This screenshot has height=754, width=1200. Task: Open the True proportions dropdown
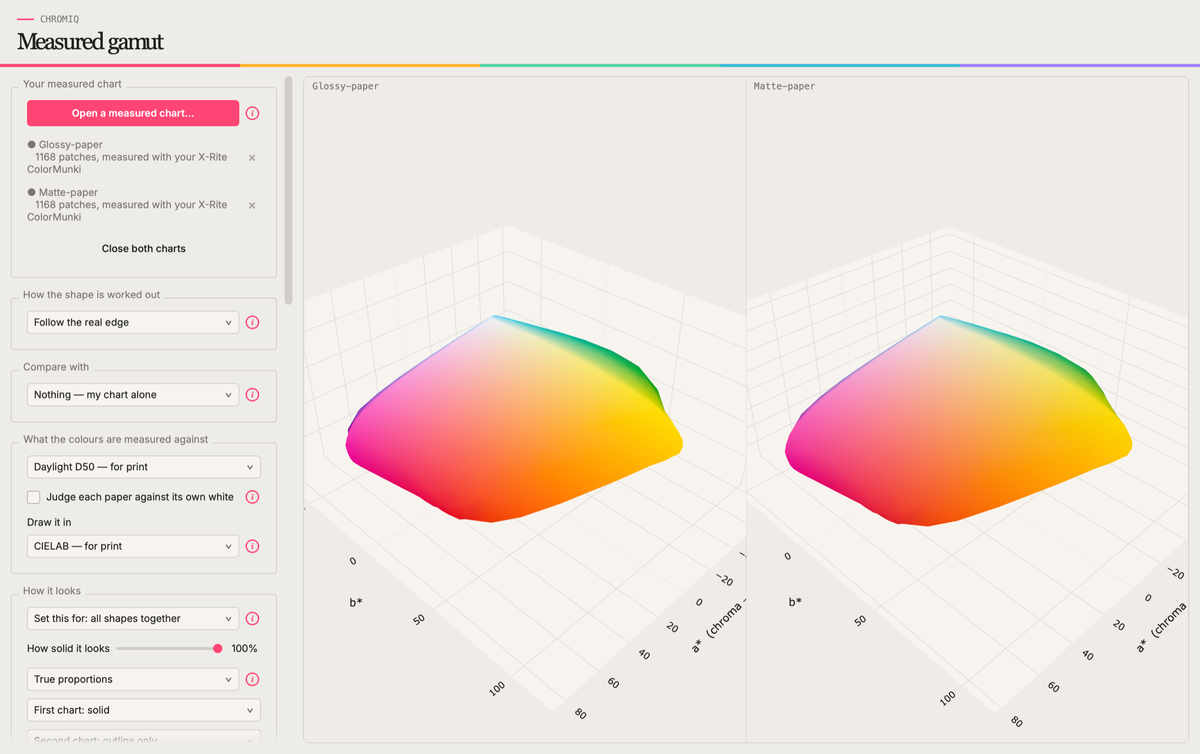[x=133, y=679]
